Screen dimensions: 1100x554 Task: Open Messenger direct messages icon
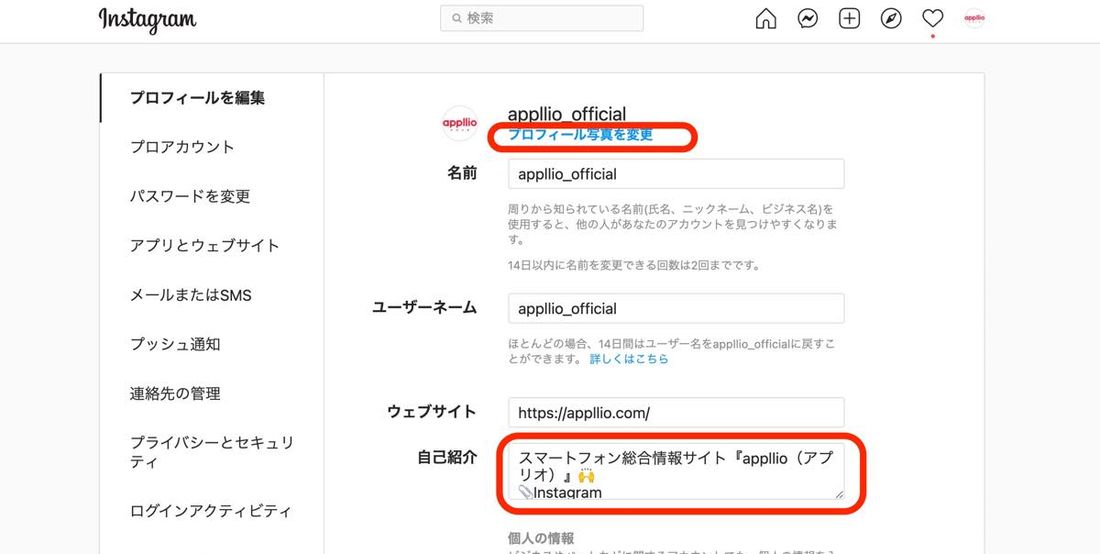(x=807, y=19)
